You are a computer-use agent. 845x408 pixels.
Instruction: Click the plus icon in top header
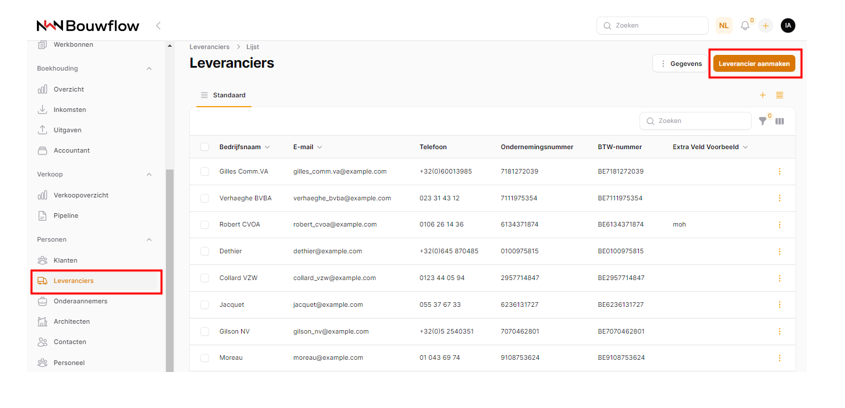pyautogui.click(x=766, y=26)
